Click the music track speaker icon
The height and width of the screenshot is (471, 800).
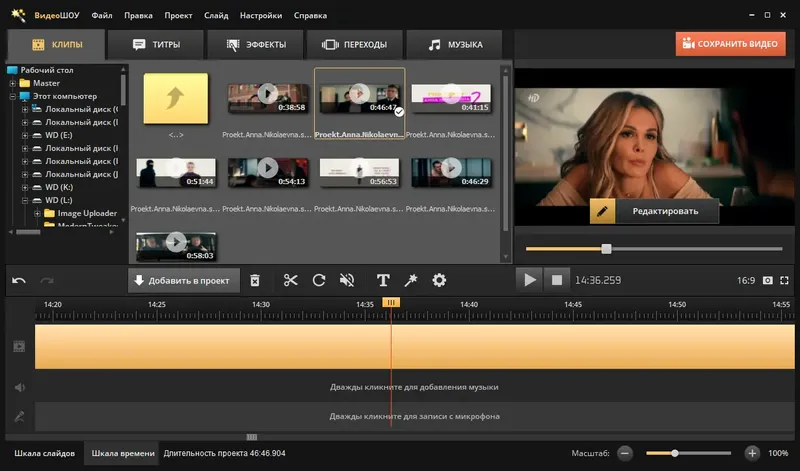19,387
